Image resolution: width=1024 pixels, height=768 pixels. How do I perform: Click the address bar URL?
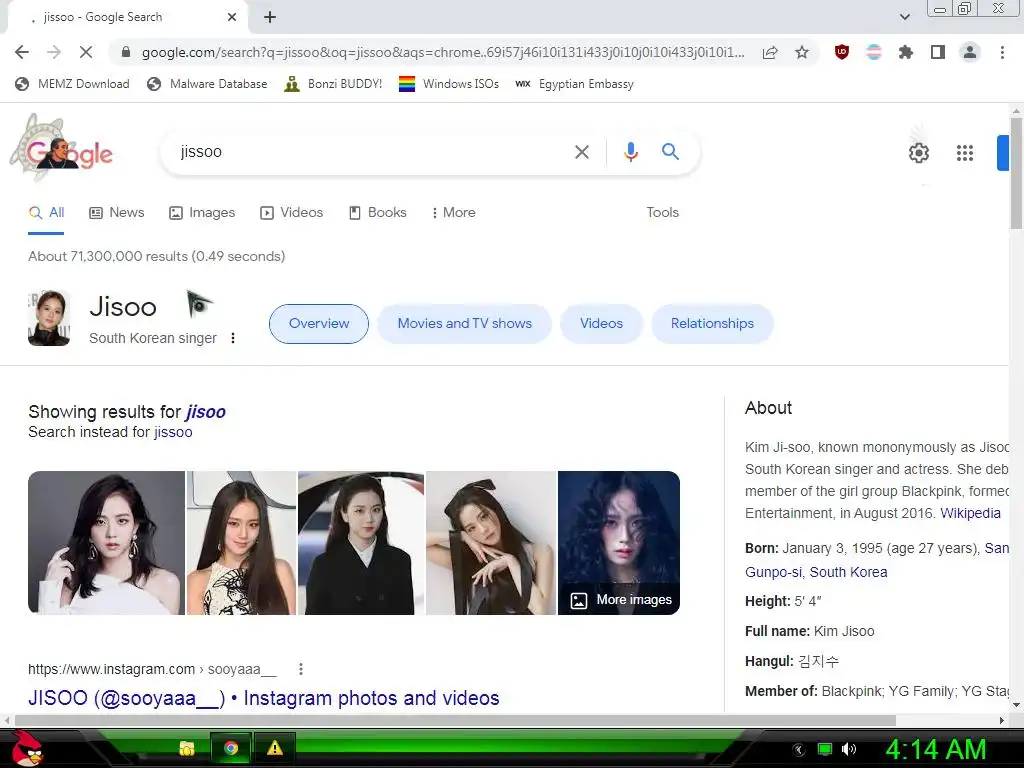tap(443, 52)
